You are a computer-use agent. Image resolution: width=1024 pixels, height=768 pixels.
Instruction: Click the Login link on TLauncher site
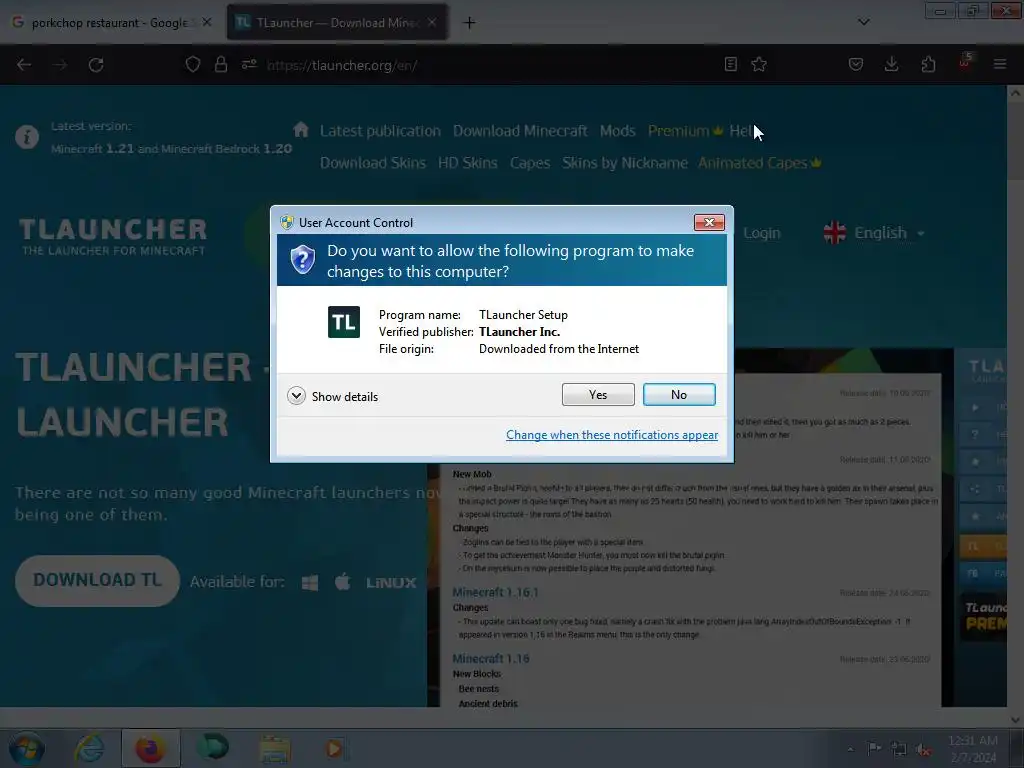coord(761,233)
